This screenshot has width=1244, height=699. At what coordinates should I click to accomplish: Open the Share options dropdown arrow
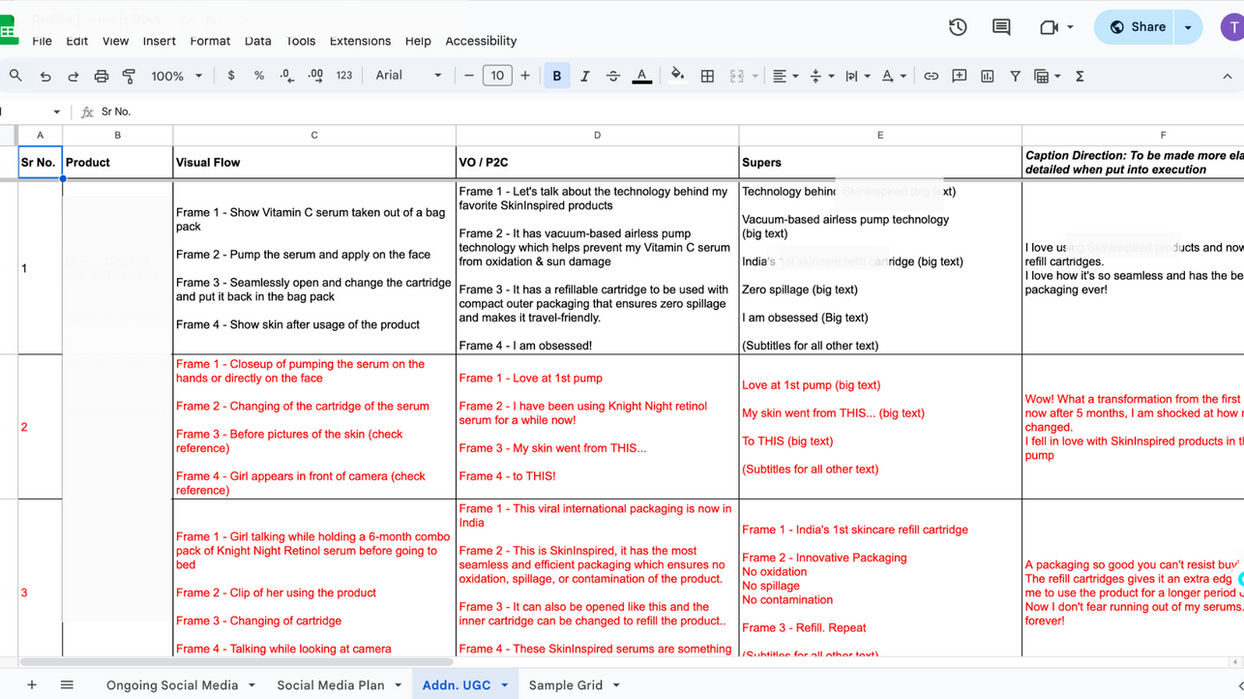click(x=1188, y=27)
